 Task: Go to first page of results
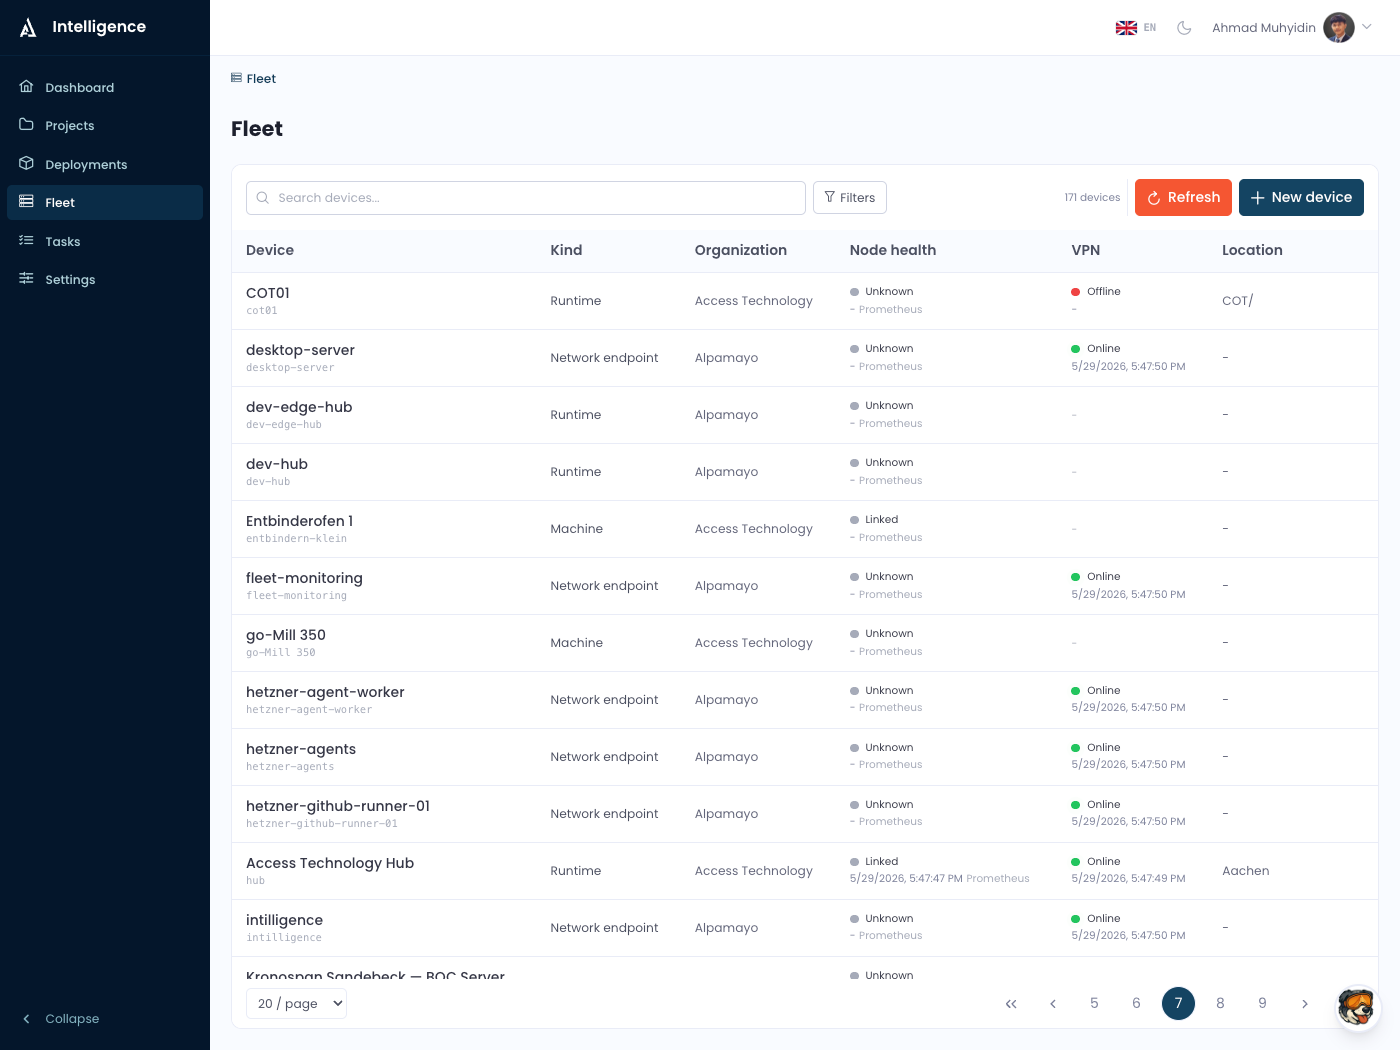click(x=1011, y=1003)
